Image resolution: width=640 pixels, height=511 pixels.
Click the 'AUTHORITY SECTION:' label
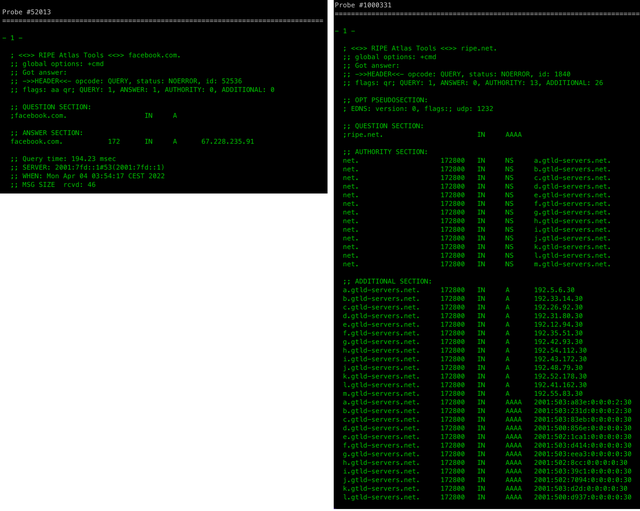pos(385,151)
